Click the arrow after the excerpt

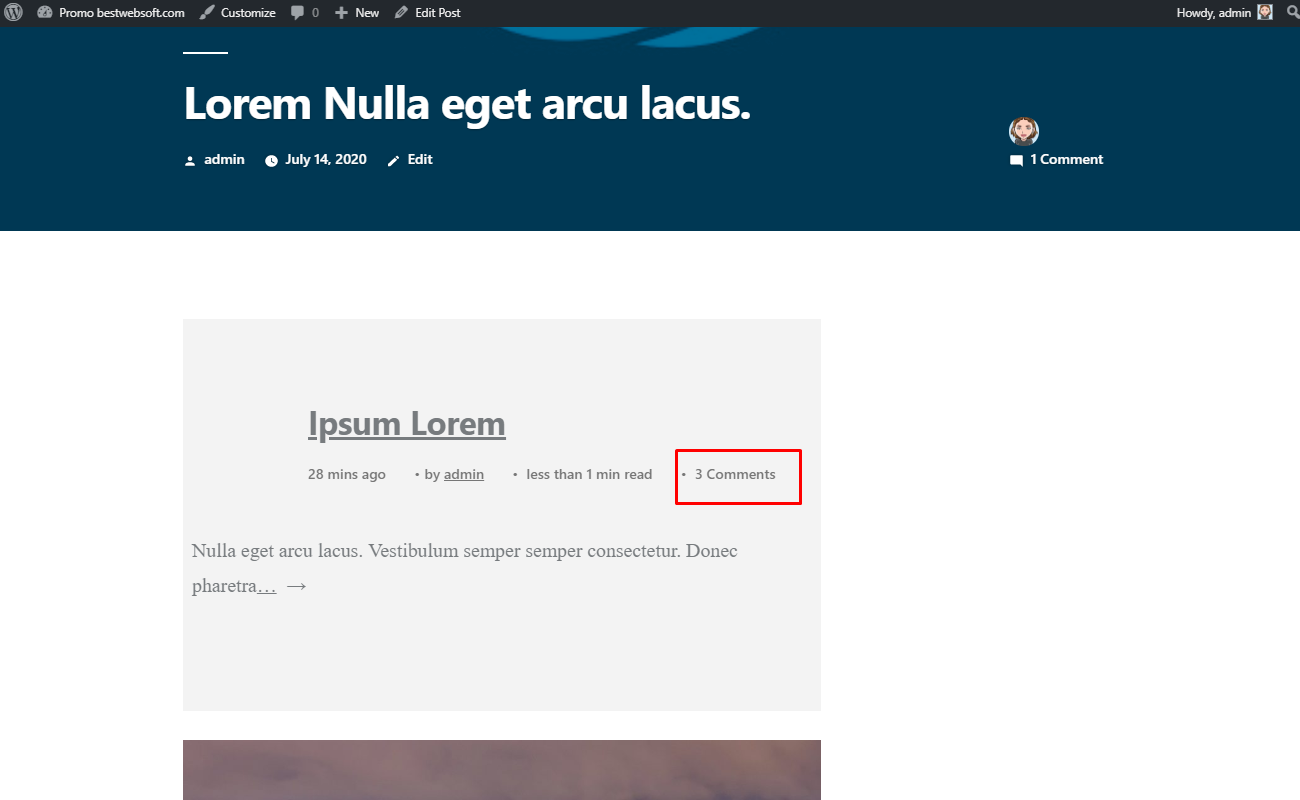pyautogui.click(x=296, y=586)
